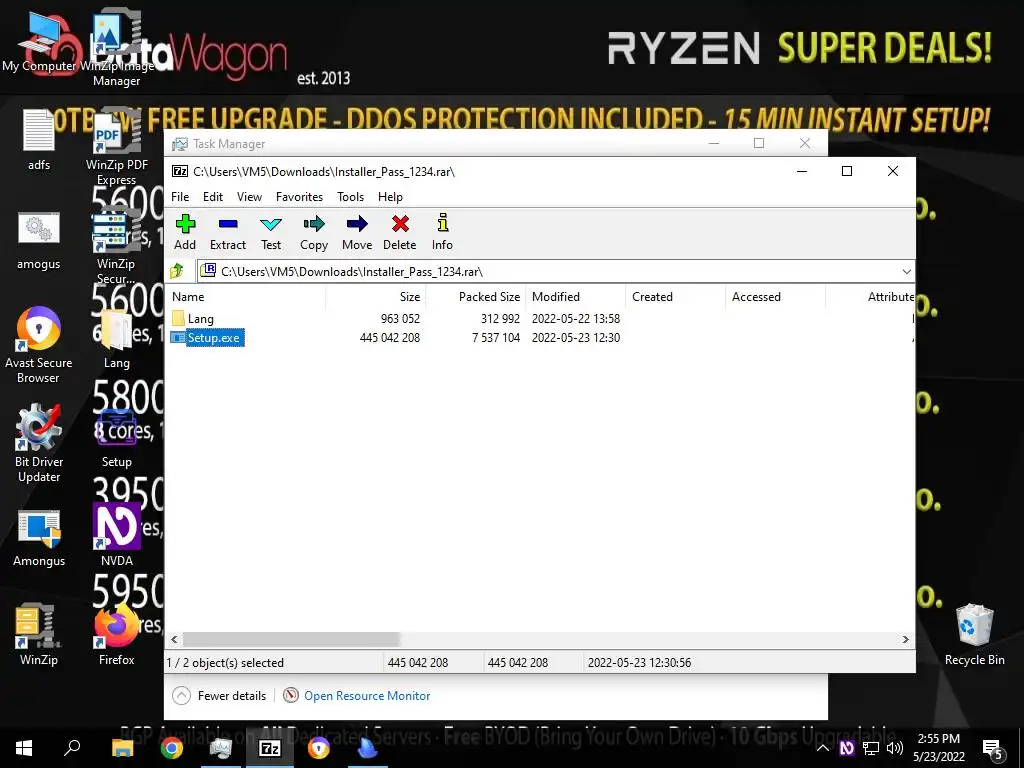Select the Setup desktop icon
The width and height of the screenshot is (1024, 768).
coord(116,438)
